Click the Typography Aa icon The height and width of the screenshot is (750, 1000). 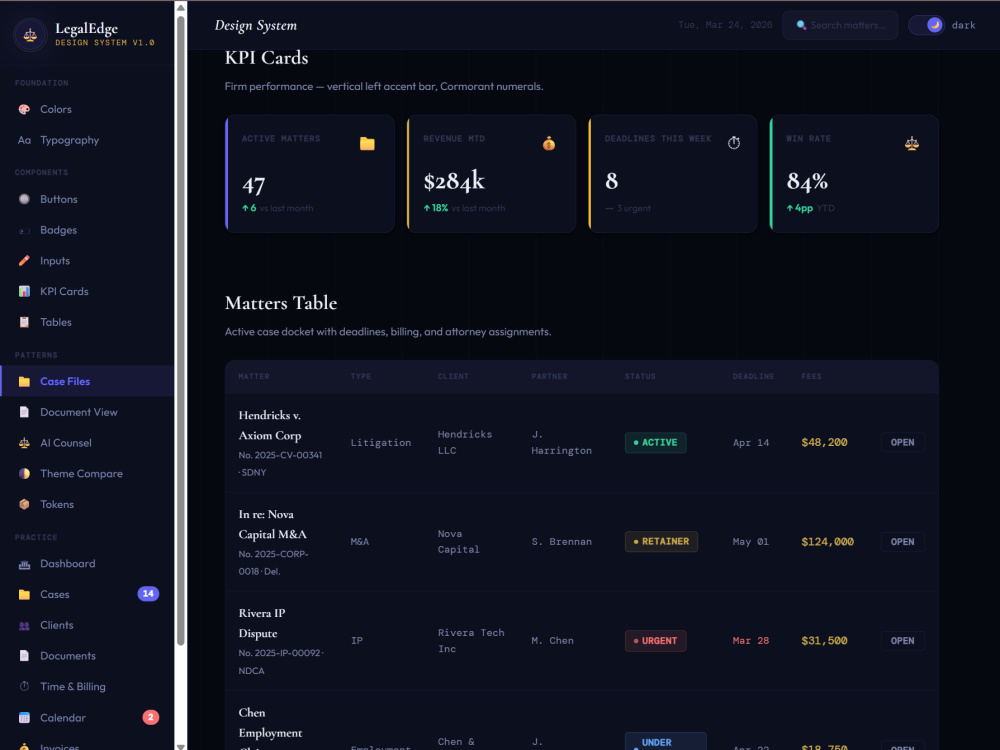click(24, 140)
